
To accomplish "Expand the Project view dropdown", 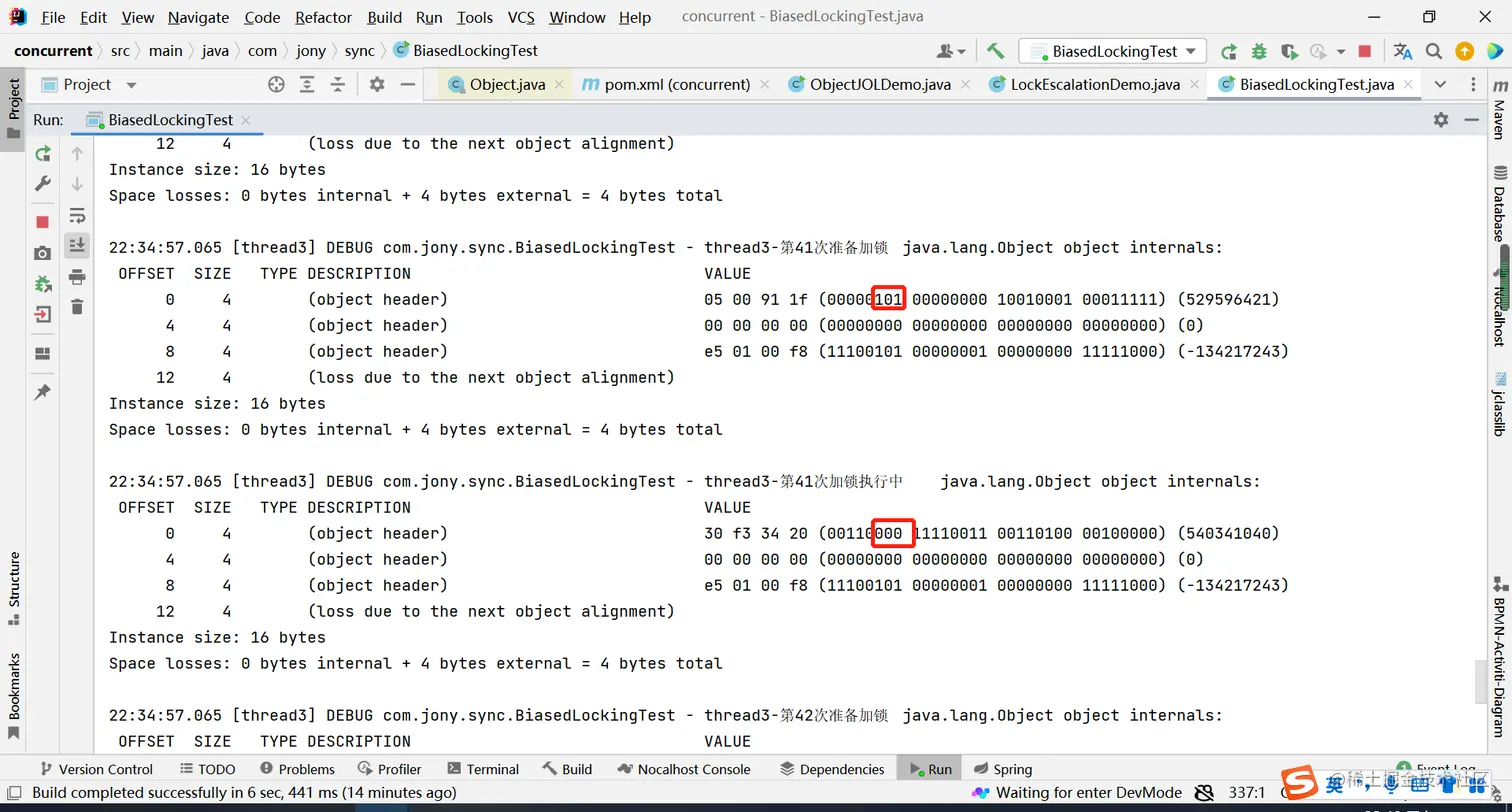I will click(131, 86).
